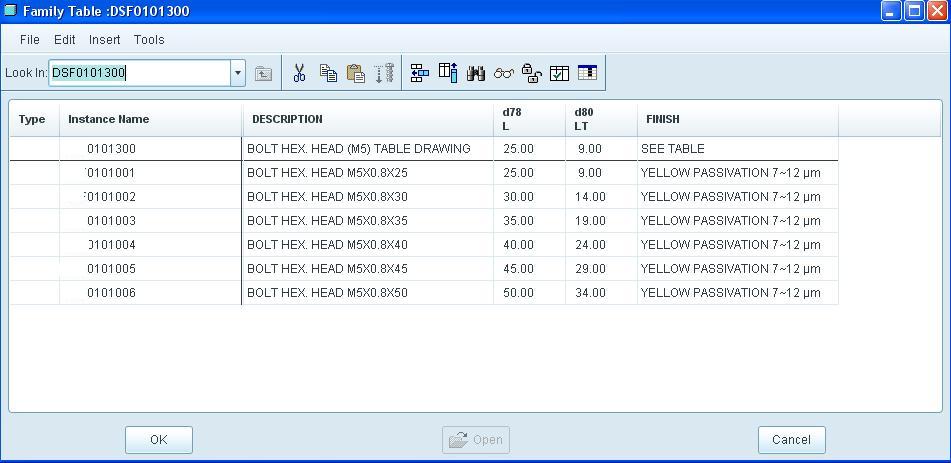Select instance name 0101003 cell
The width and height of the screenshot is (951, 463).
point(150,221)
